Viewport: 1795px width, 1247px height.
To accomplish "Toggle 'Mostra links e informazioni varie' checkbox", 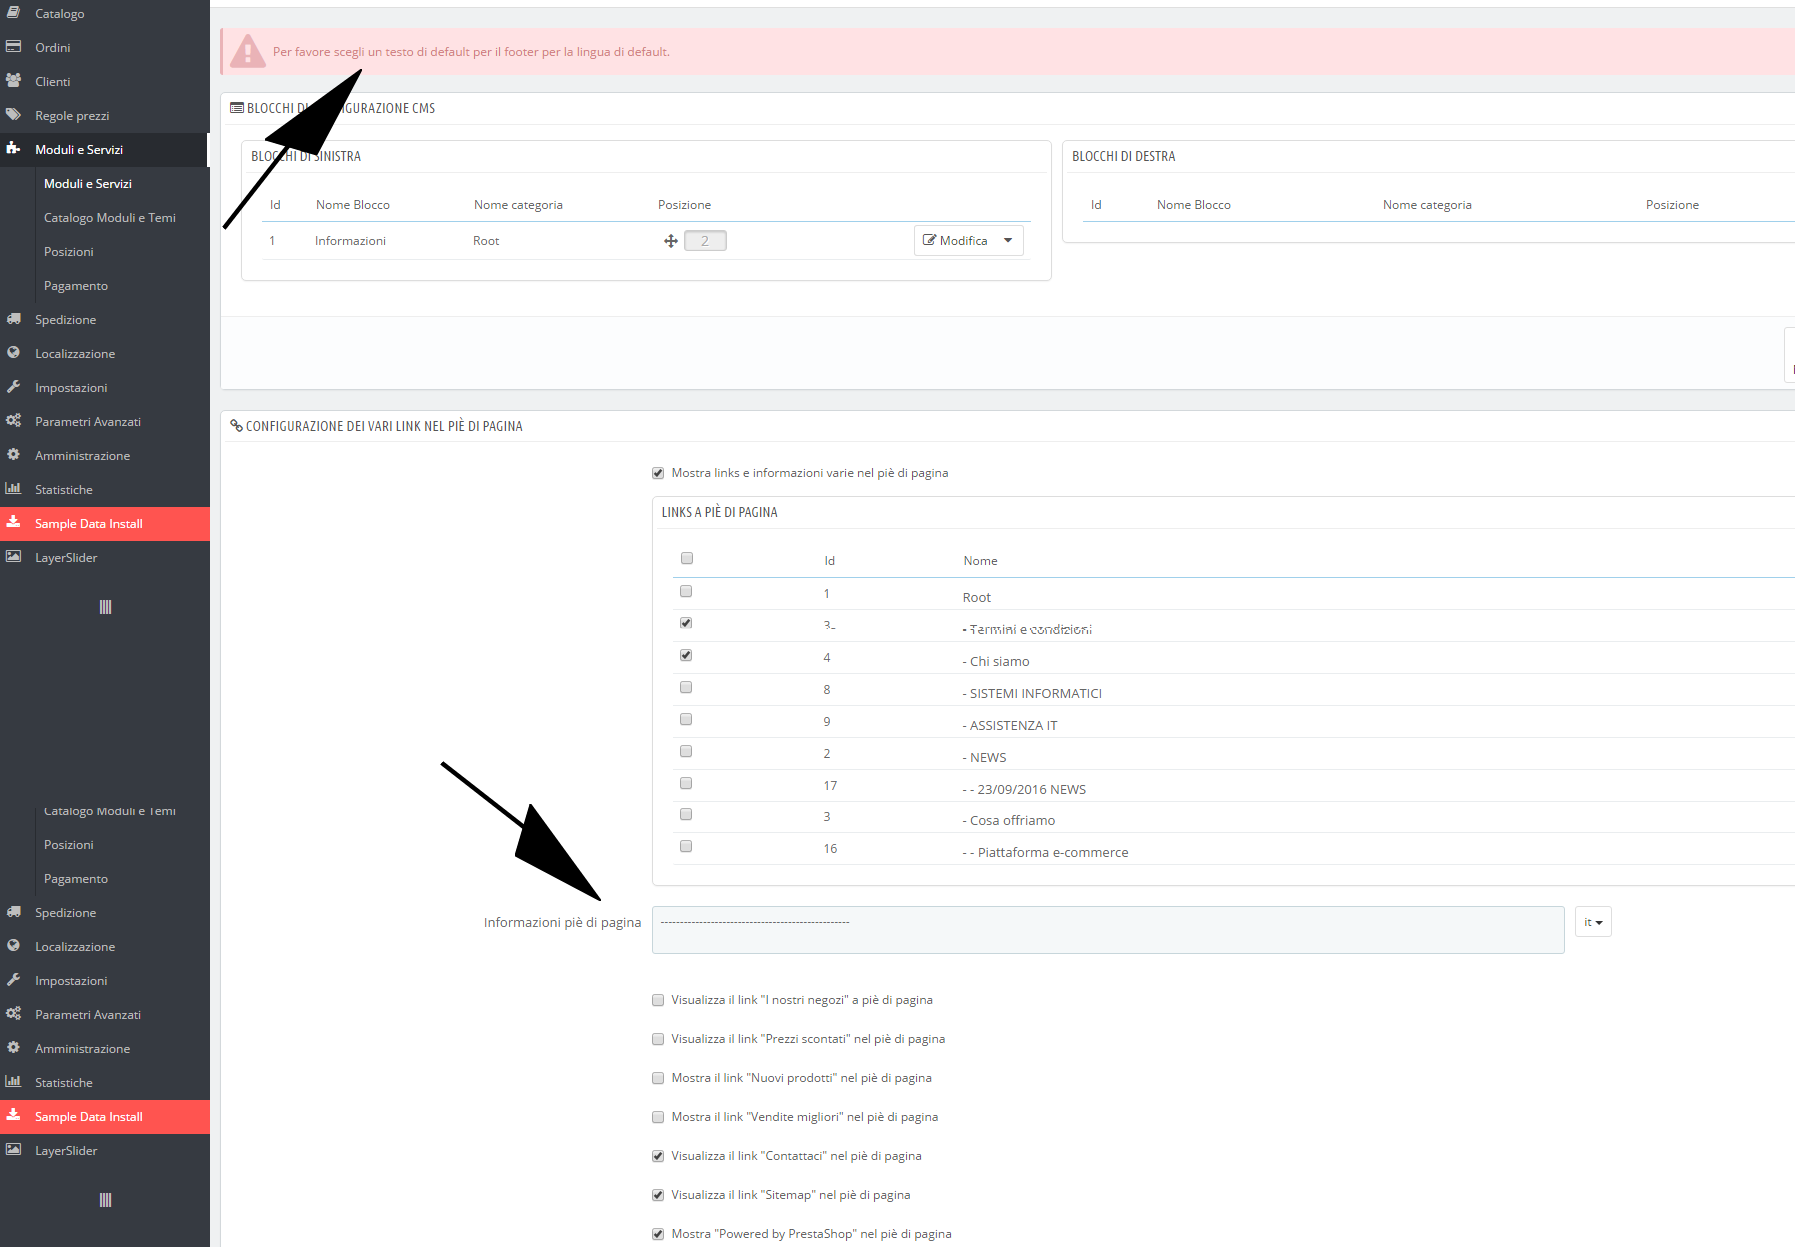I will pyautogui.click(x=658, y=473).
